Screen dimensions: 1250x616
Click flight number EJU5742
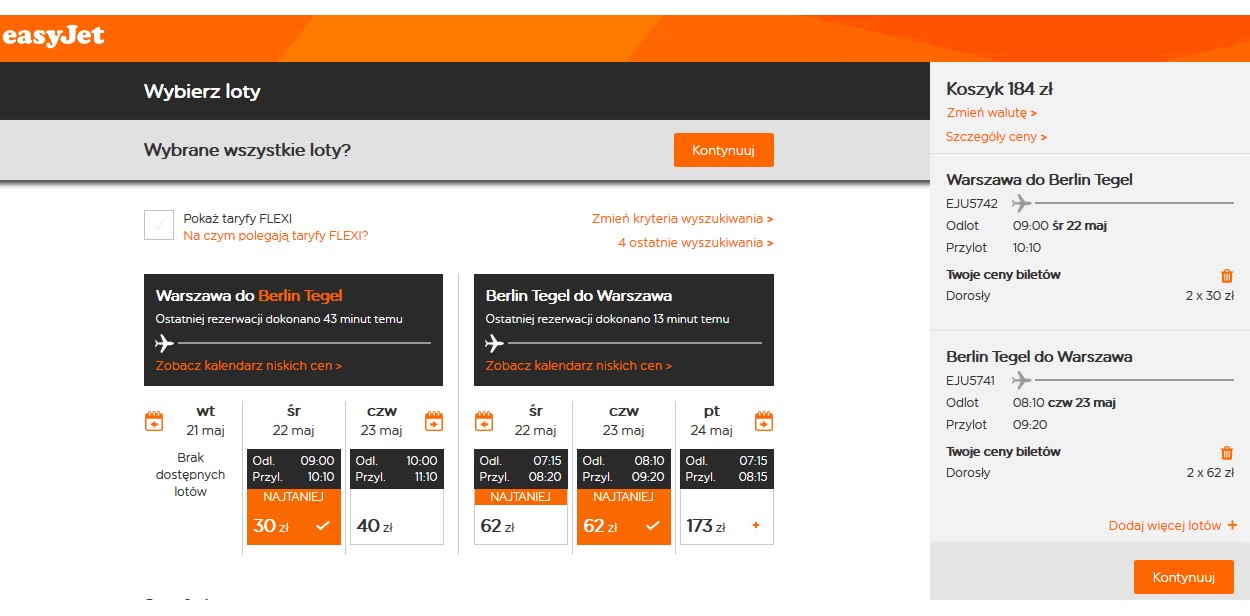972,203
